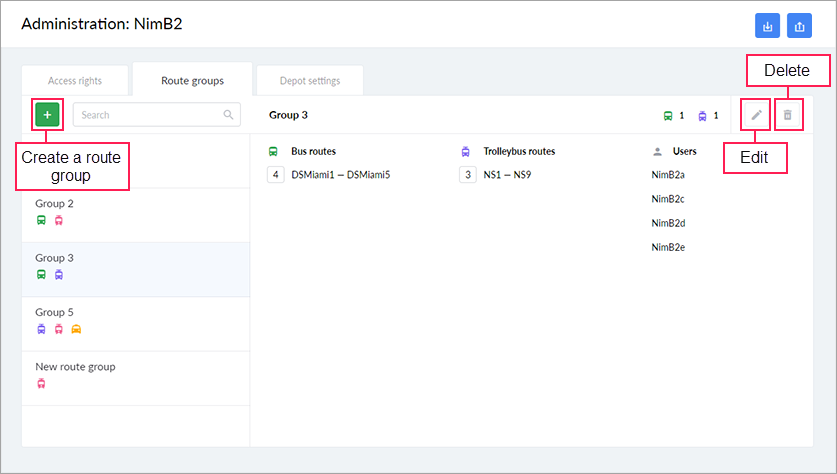Select Group 5 in the list
This screenshot has height=474, width=837.
[x=54, y=312]
